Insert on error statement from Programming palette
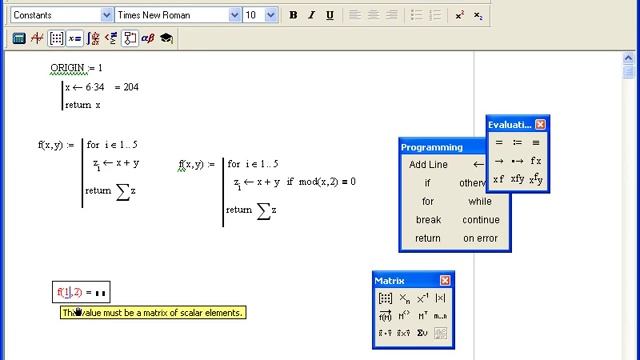 tap(480, 238)
